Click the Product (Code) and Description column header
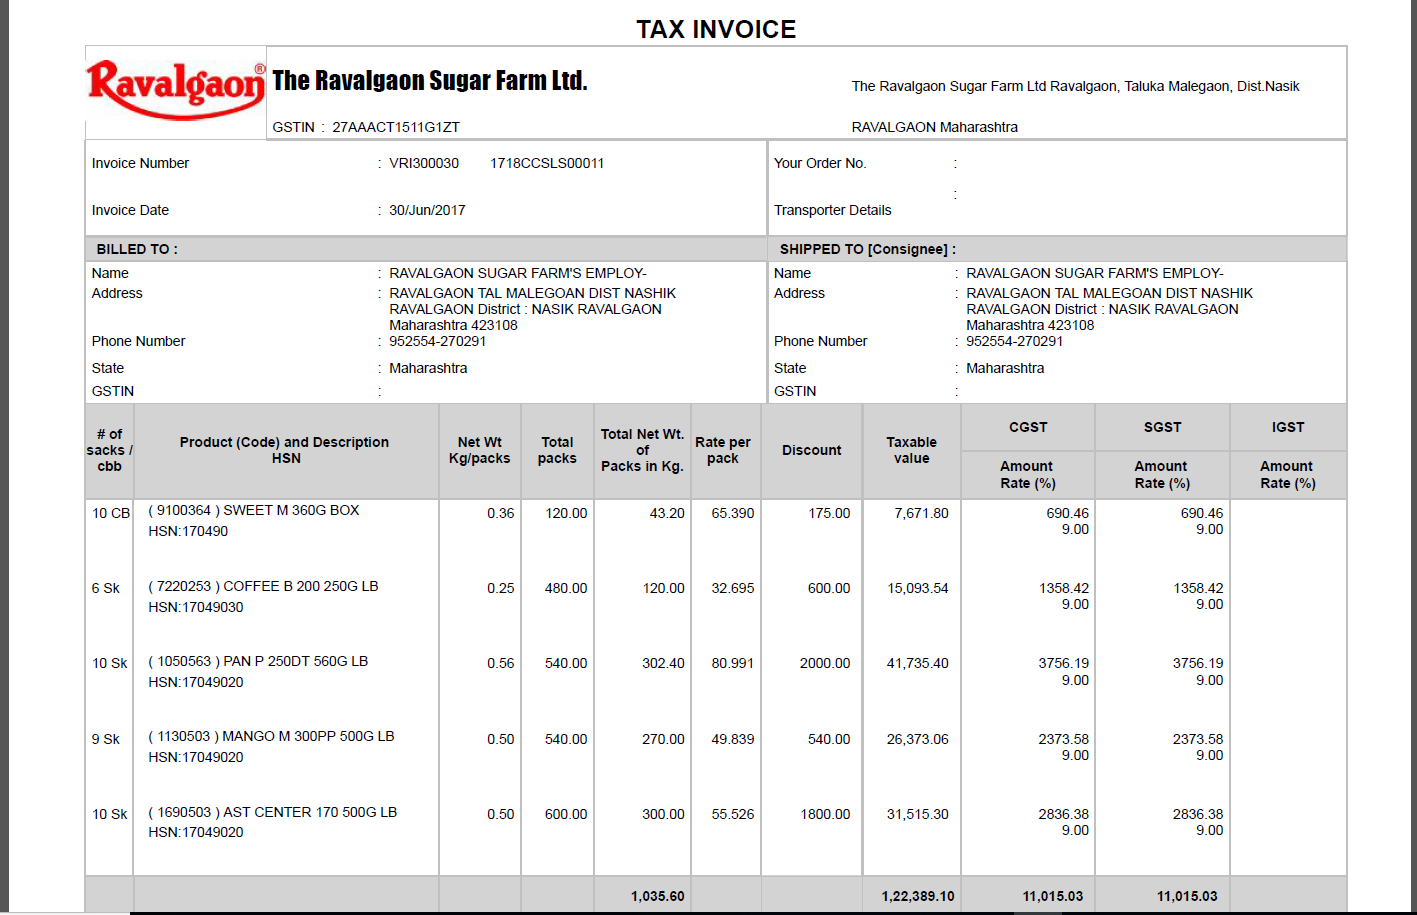Image resolution: width=1417 pixels, height=915 pixels. click(285, 450)
